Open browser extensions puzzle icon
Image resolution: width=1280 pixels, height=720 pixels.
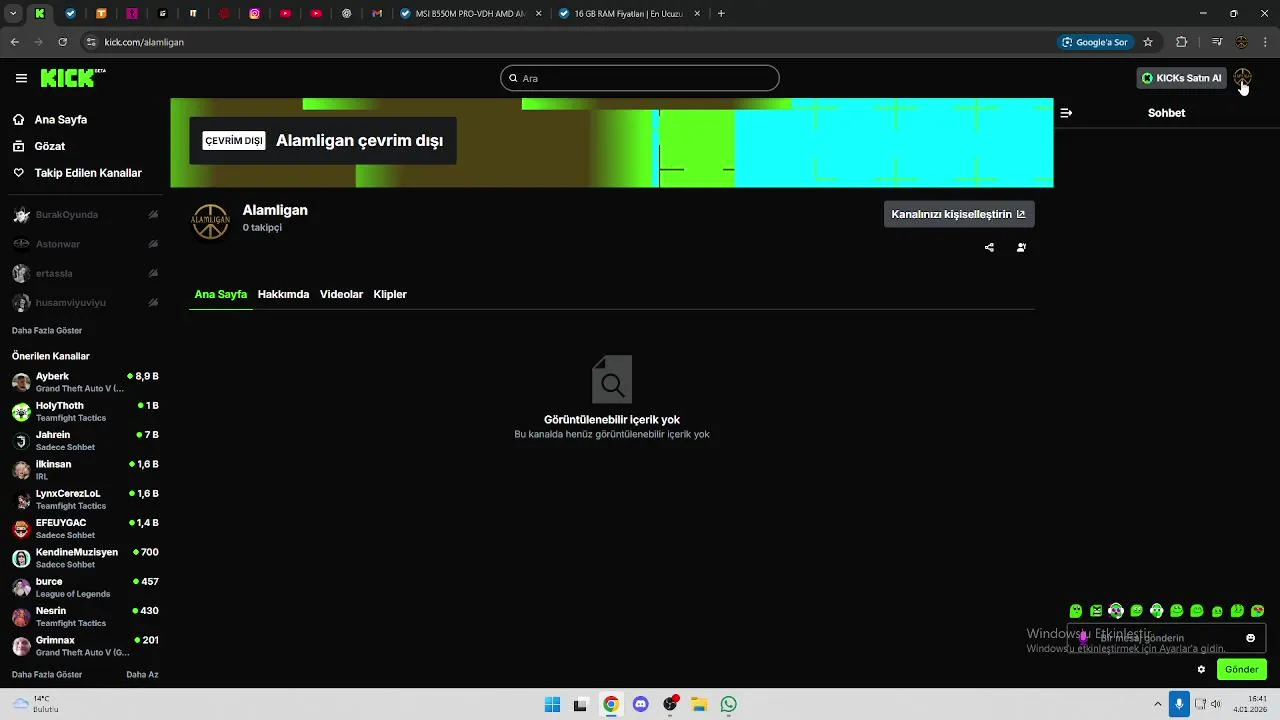(1182, 42)
